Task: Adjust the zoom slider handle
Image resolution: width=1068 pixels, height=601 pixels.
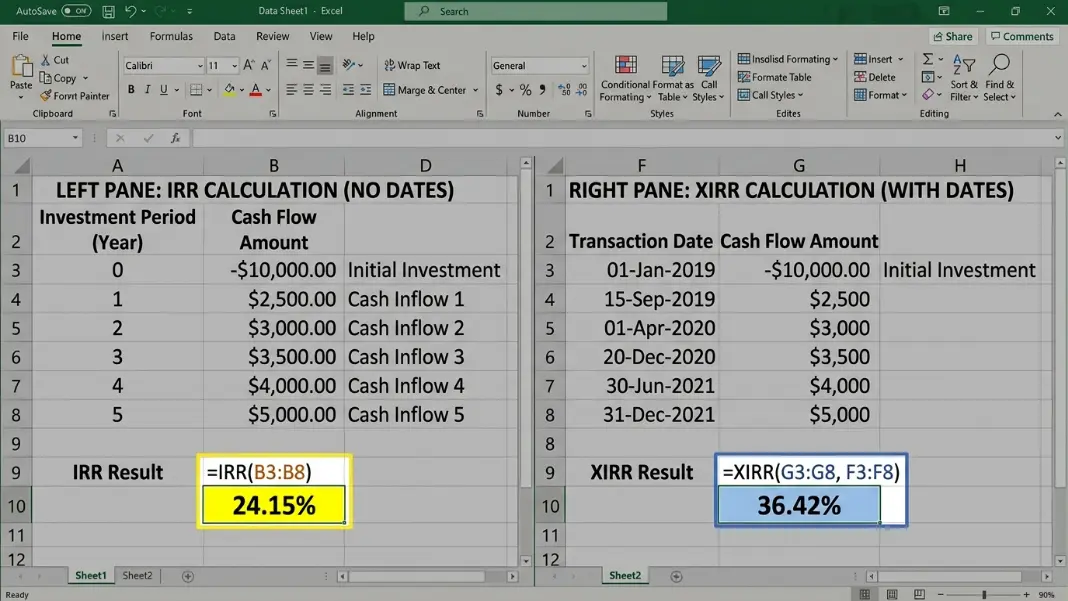Action: (x=984, y=595)
